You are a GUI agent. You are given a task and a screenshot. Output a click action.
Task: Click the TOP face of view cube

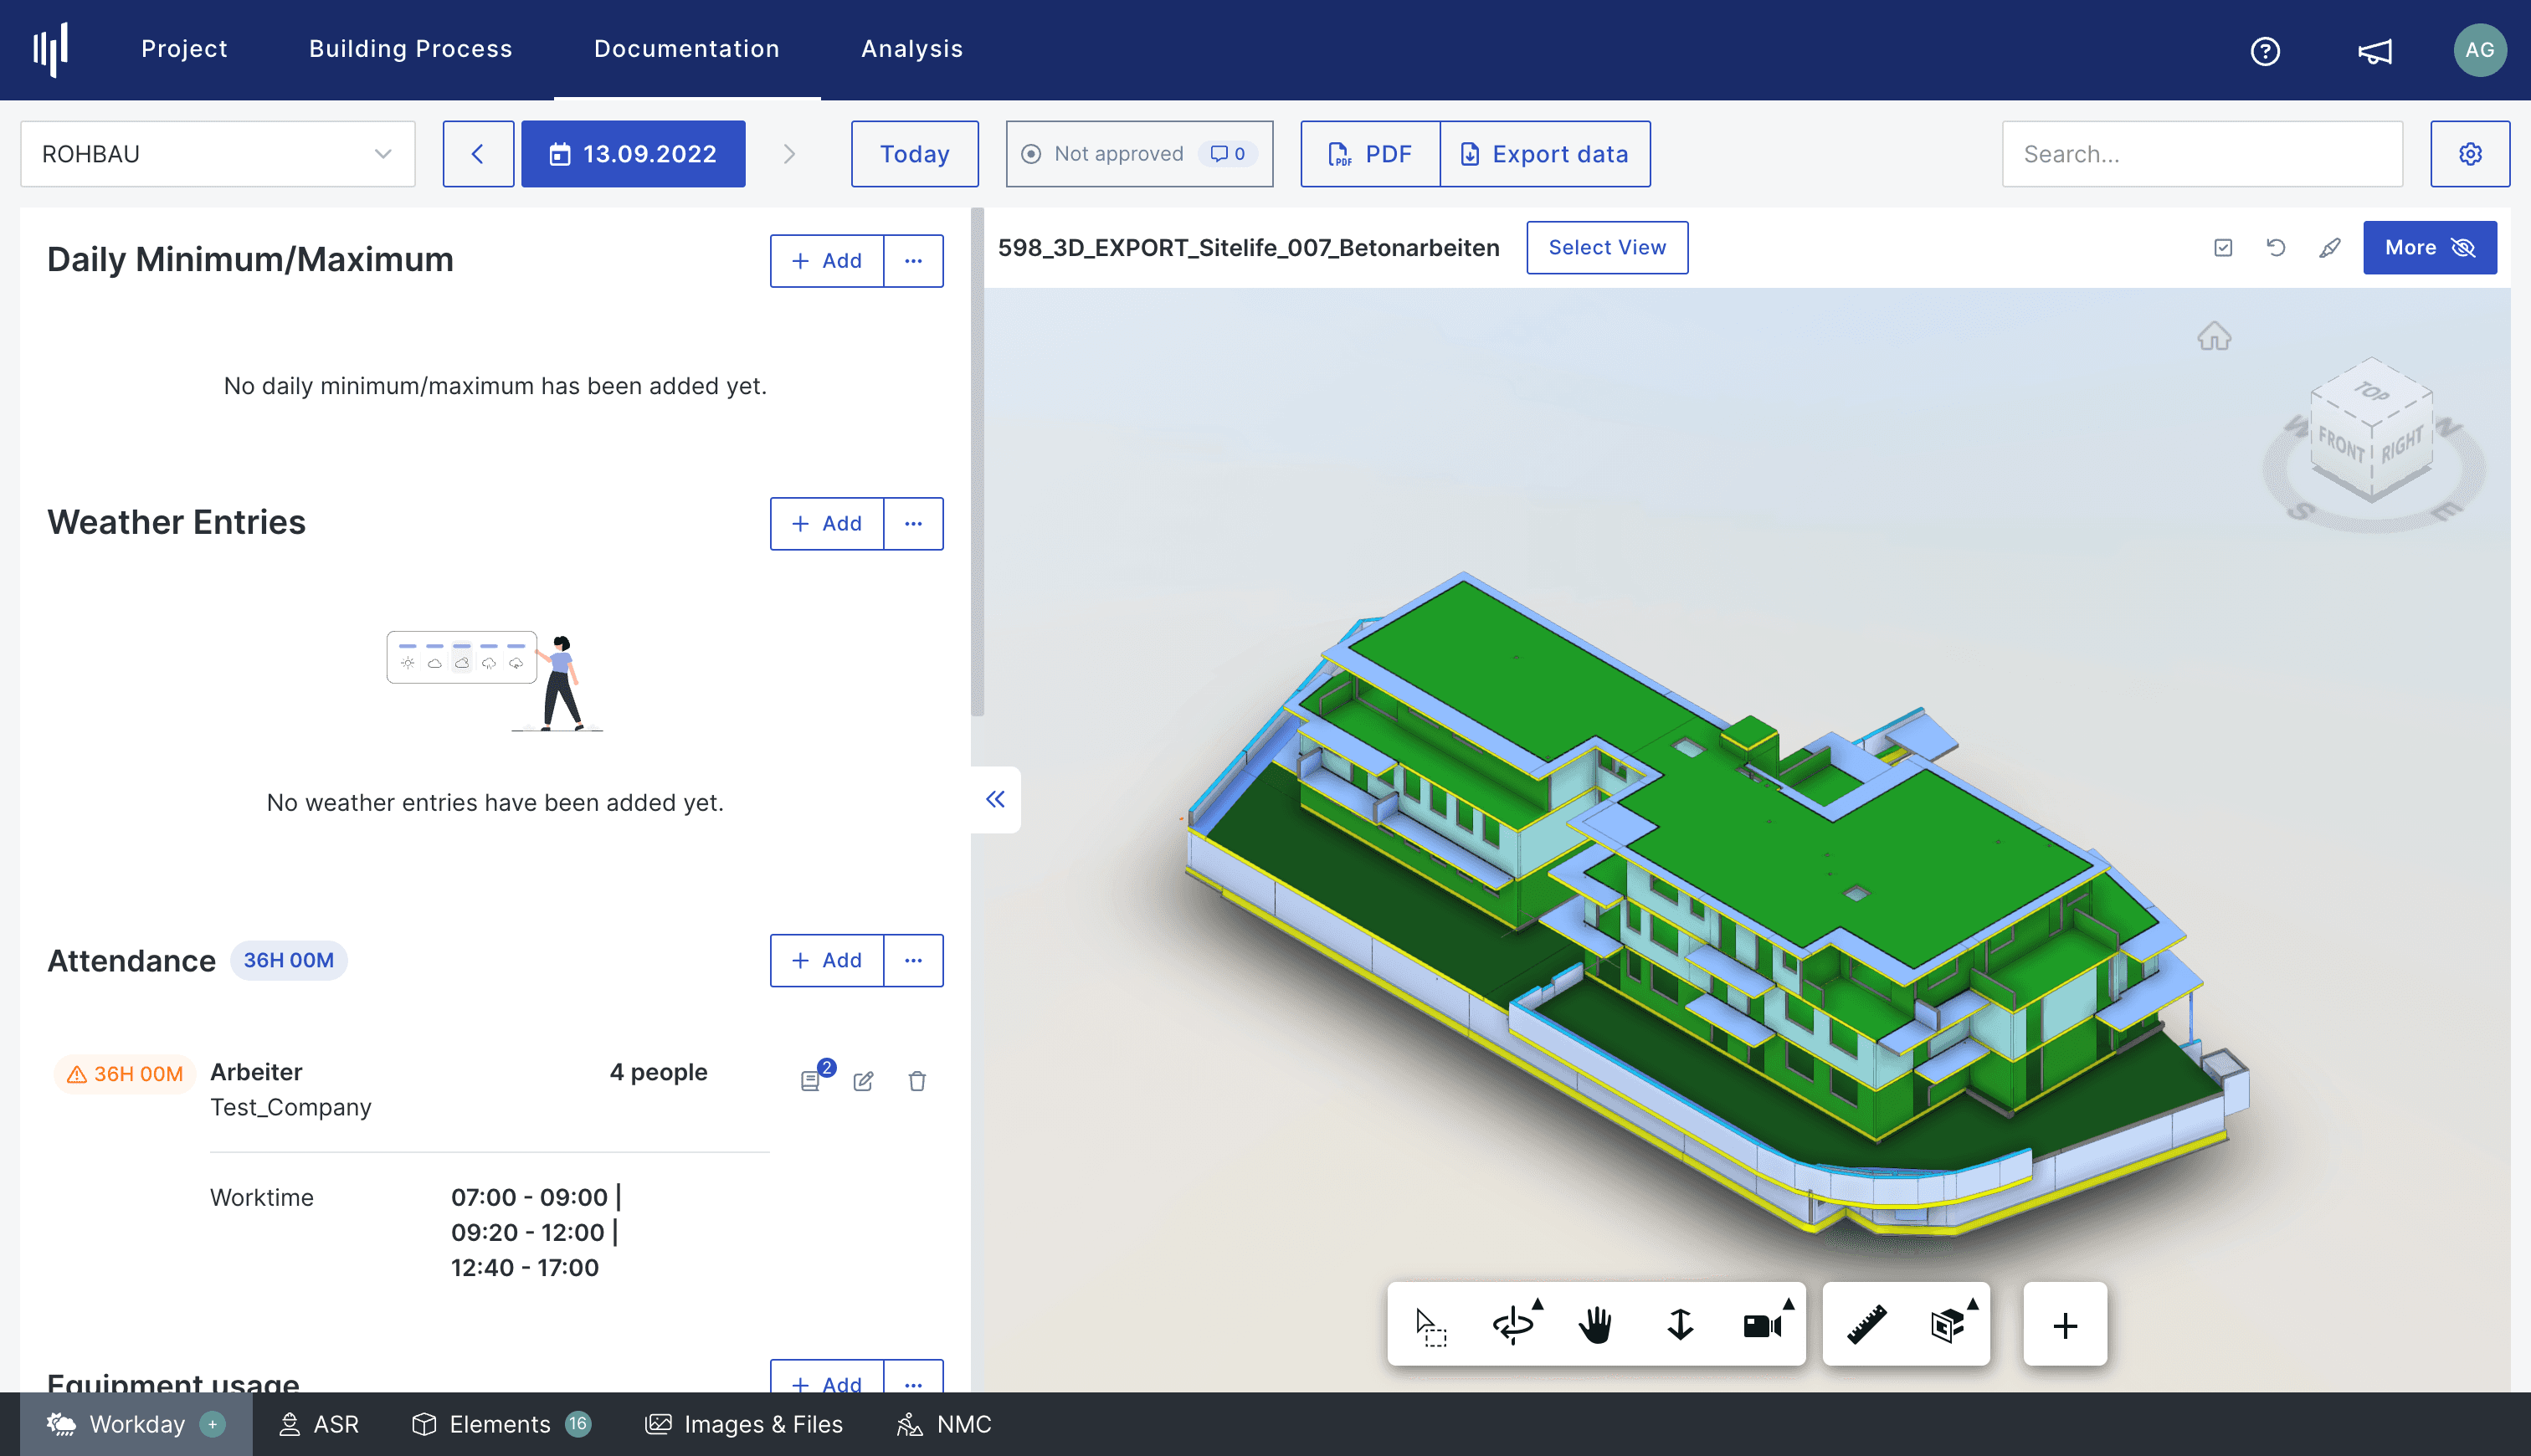(x=2371, y=391)
